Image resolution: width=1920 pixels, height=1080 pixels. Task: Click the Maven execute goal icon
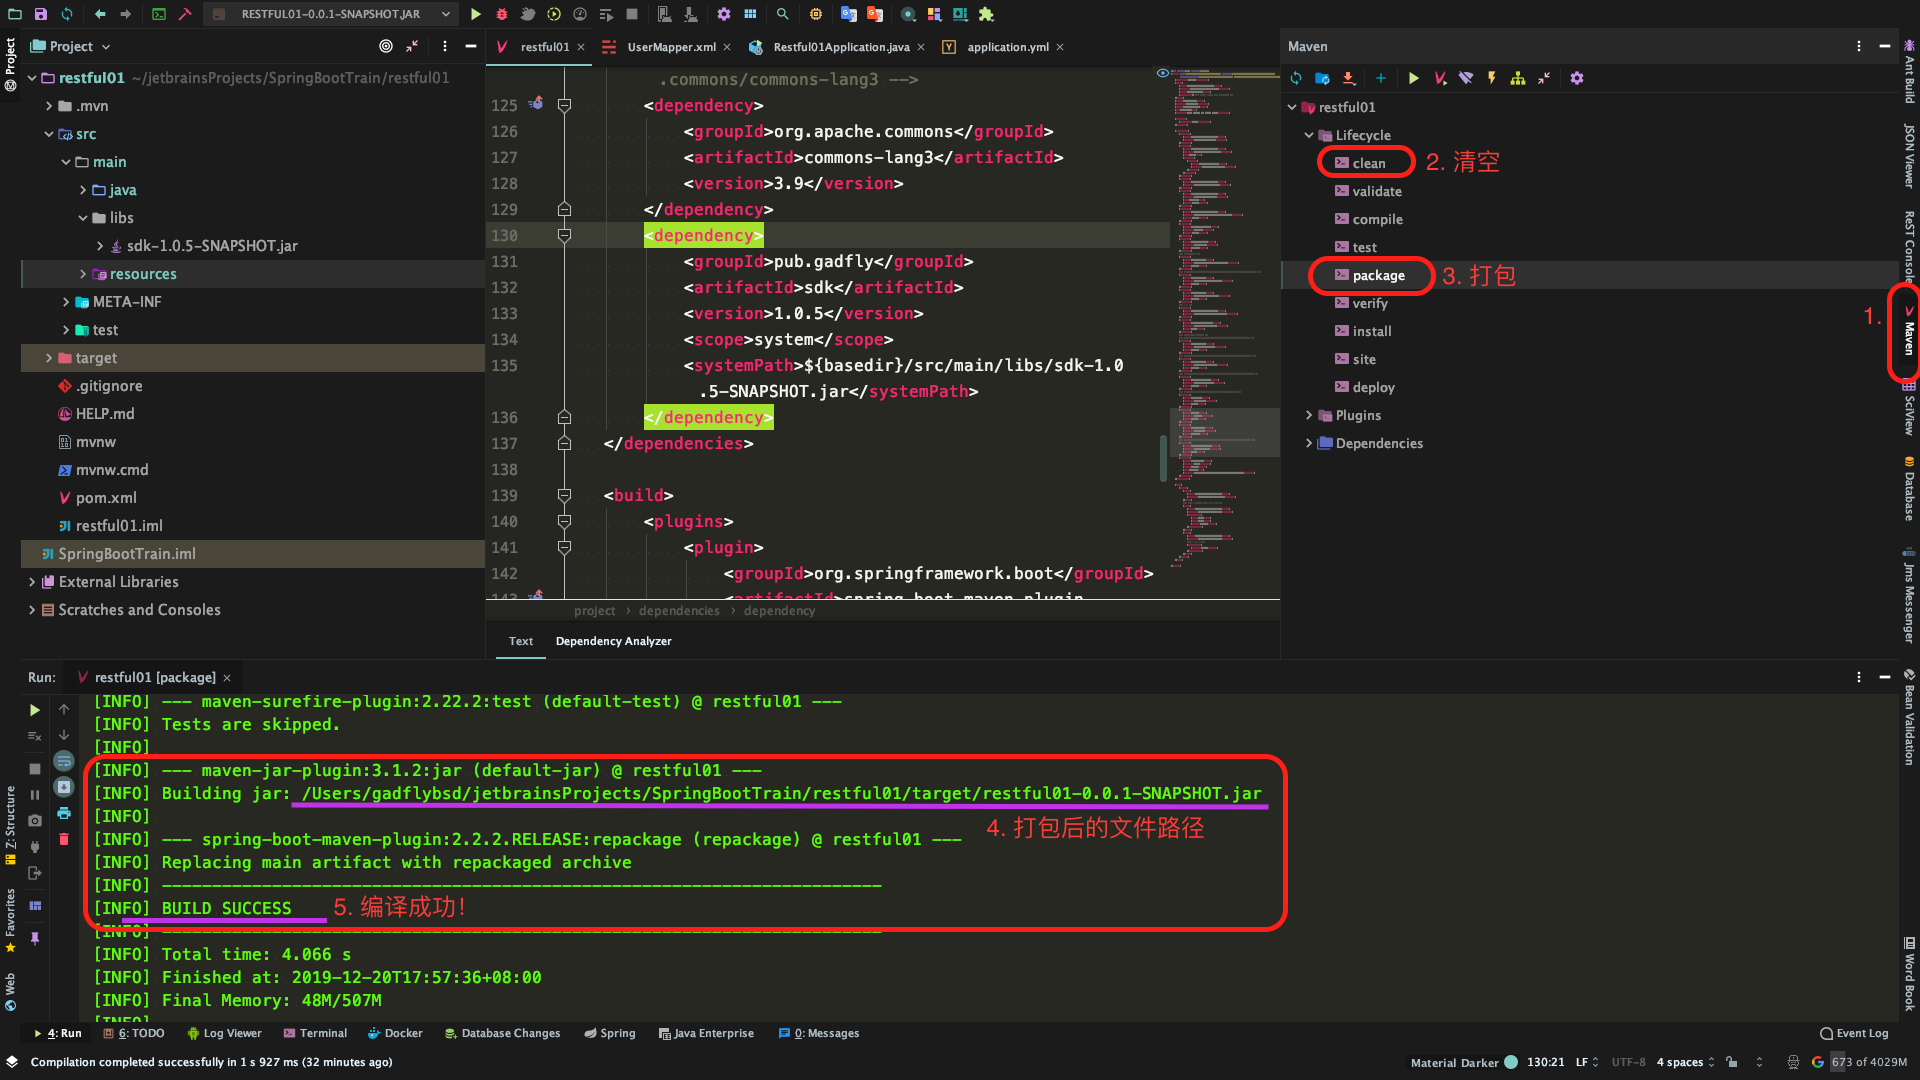pyautogui.click(x=1440, y=78)
